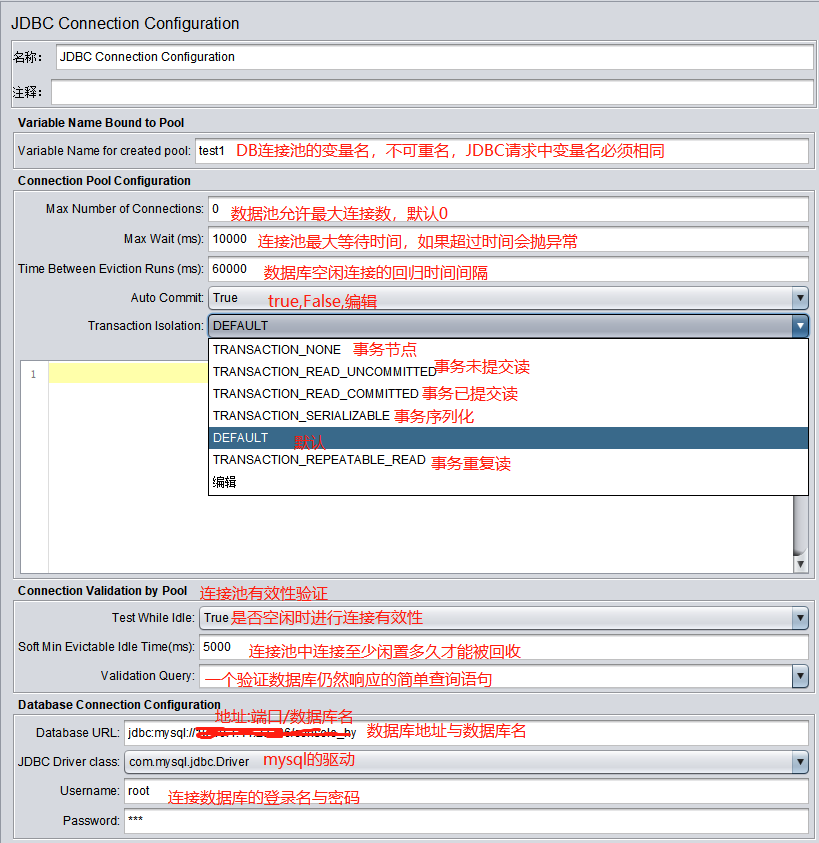Click the Database URL input field
Screen dimensions: 819x843
click(x=466, y=733)
